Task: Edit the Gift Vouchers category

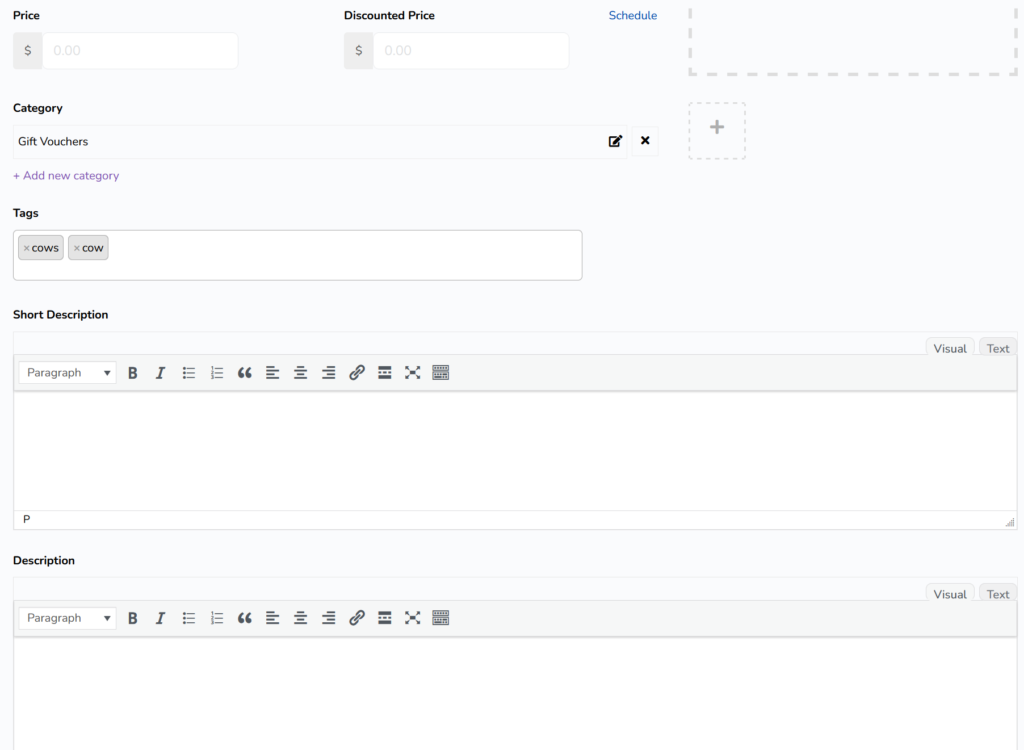Action: coord(615,141)
